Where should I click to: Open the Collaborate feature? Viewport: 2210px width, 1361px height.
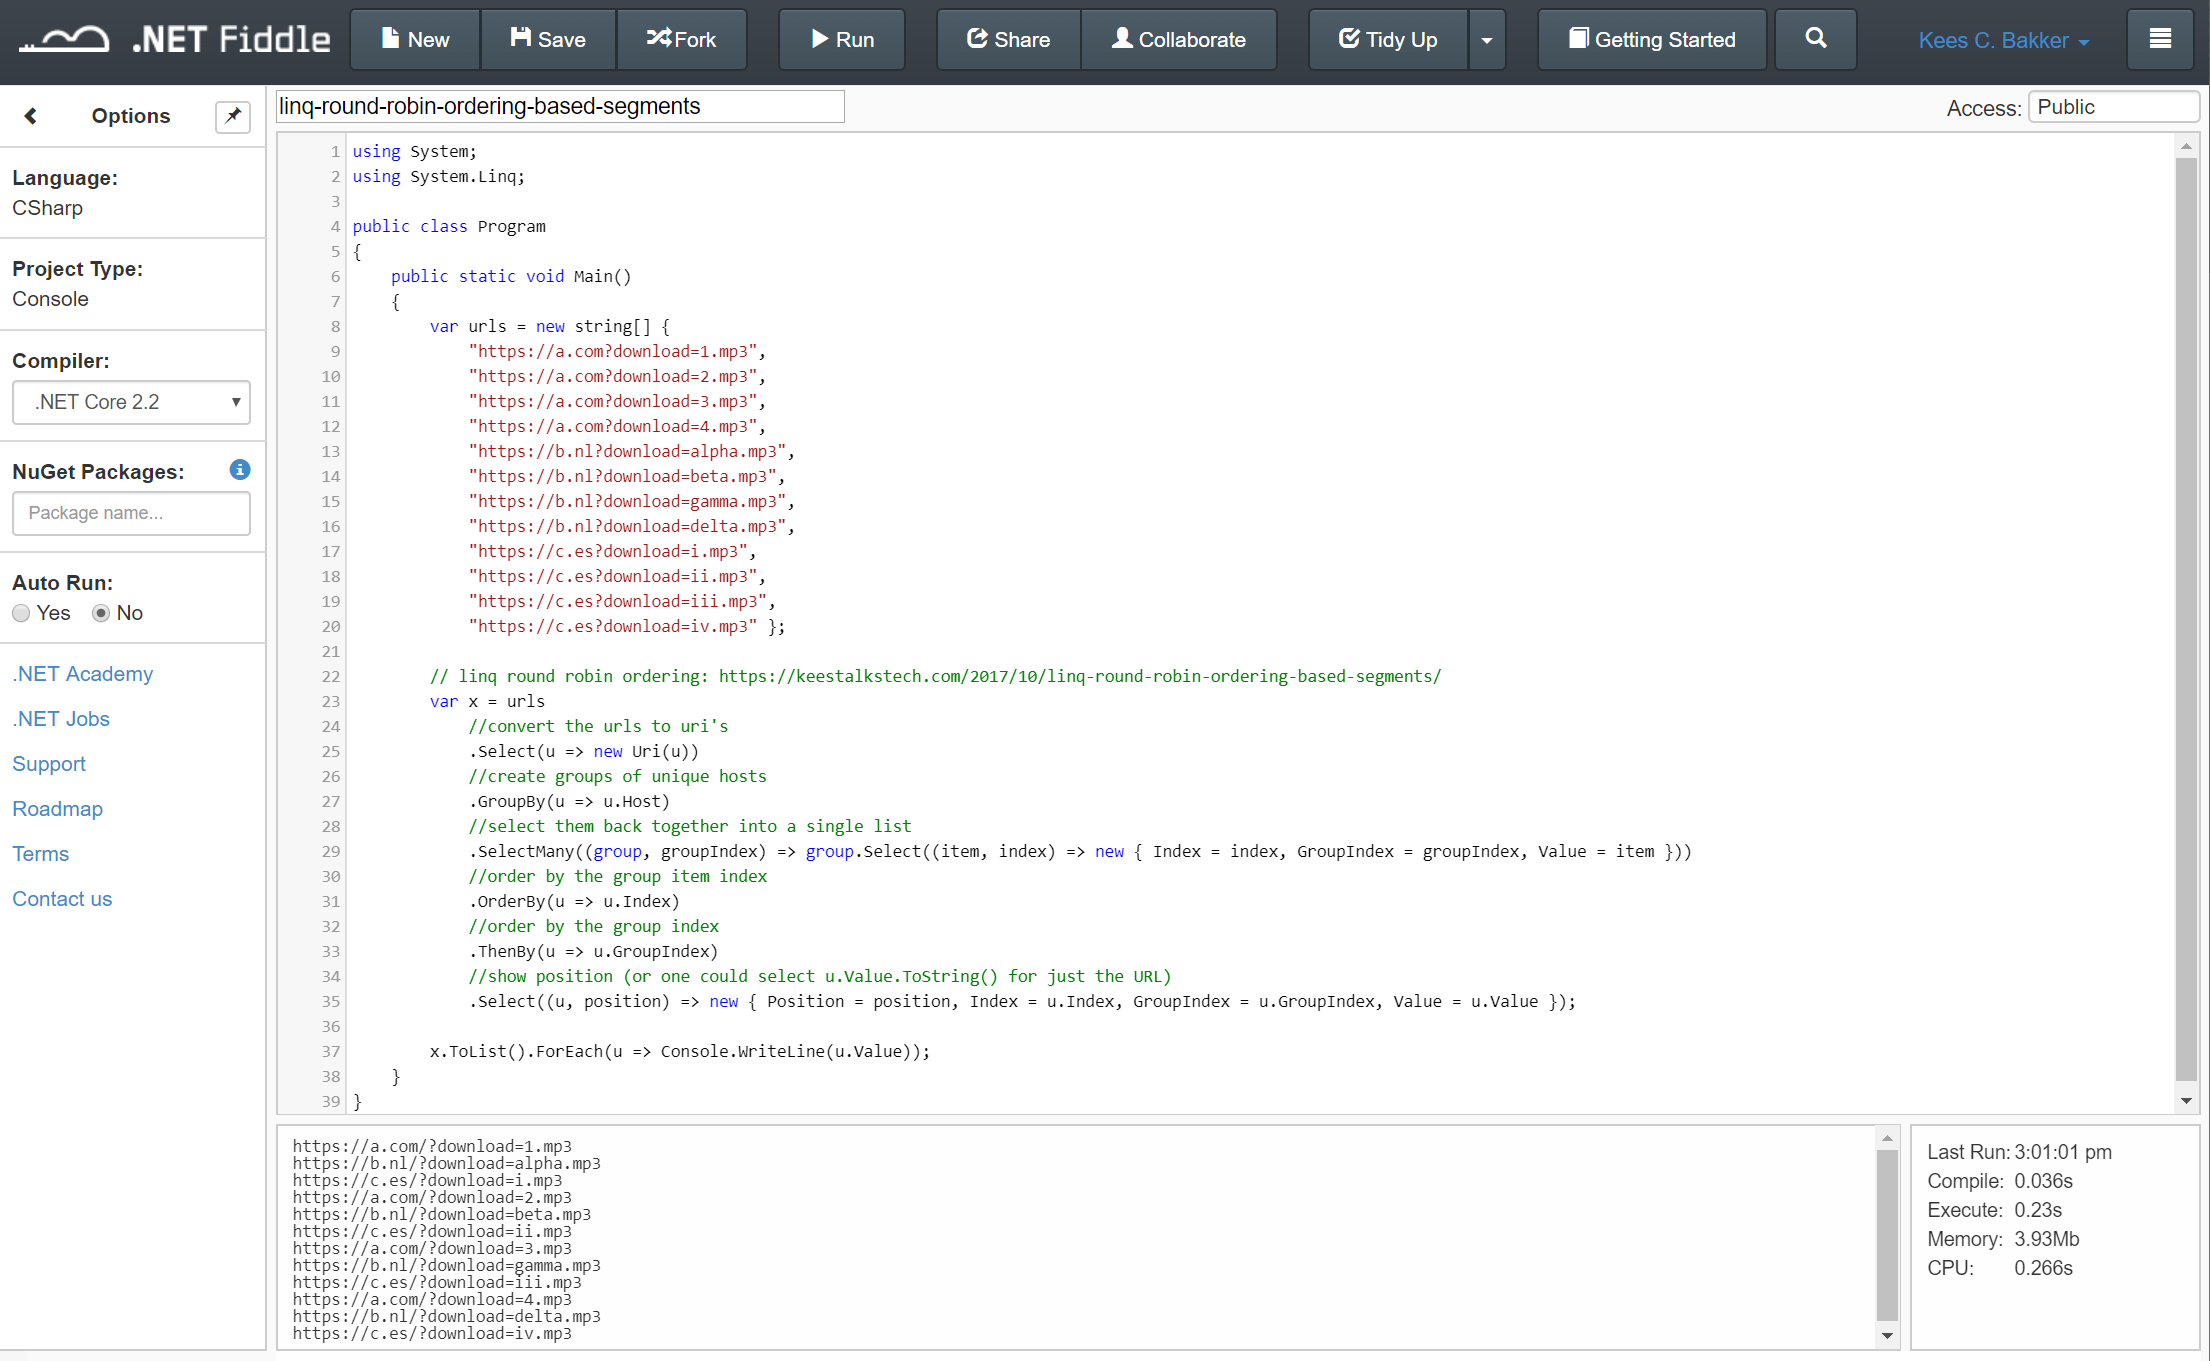coord(1179,40)
